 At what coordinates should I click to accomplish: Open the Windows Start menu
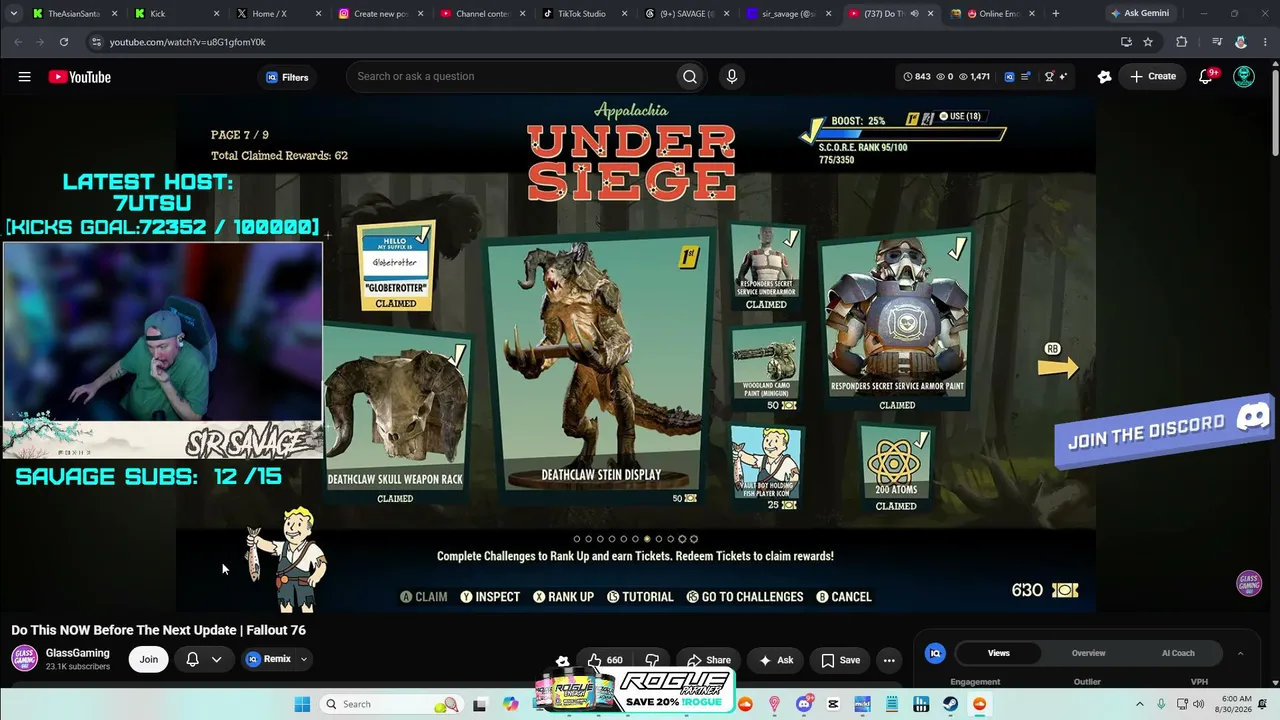[302, 704]
